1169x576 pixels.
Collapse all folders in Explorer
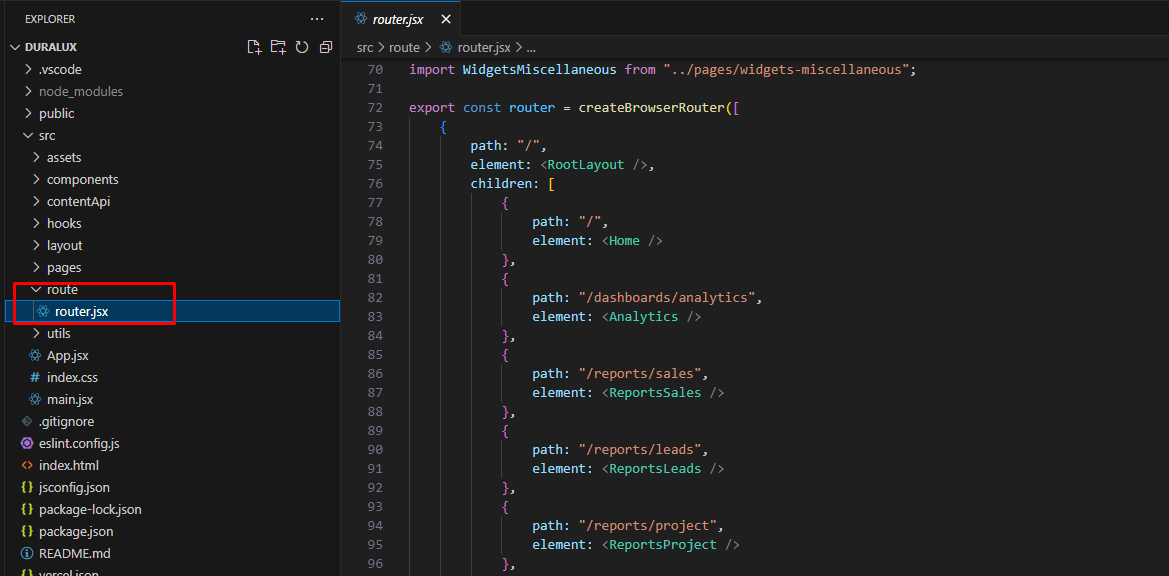tap(326, 47)
